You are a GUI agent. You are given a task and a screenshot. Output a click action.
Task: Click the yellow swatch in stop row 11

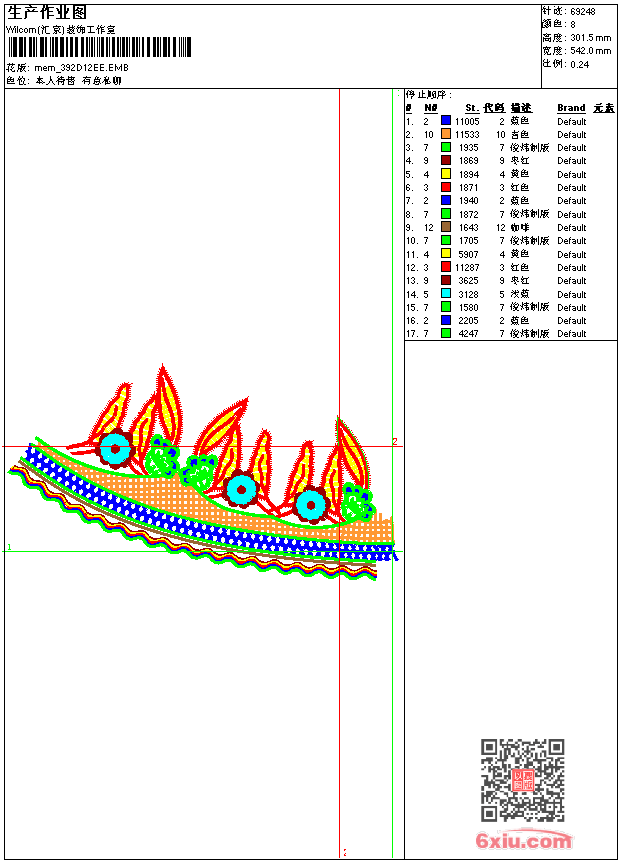[446, 254]
